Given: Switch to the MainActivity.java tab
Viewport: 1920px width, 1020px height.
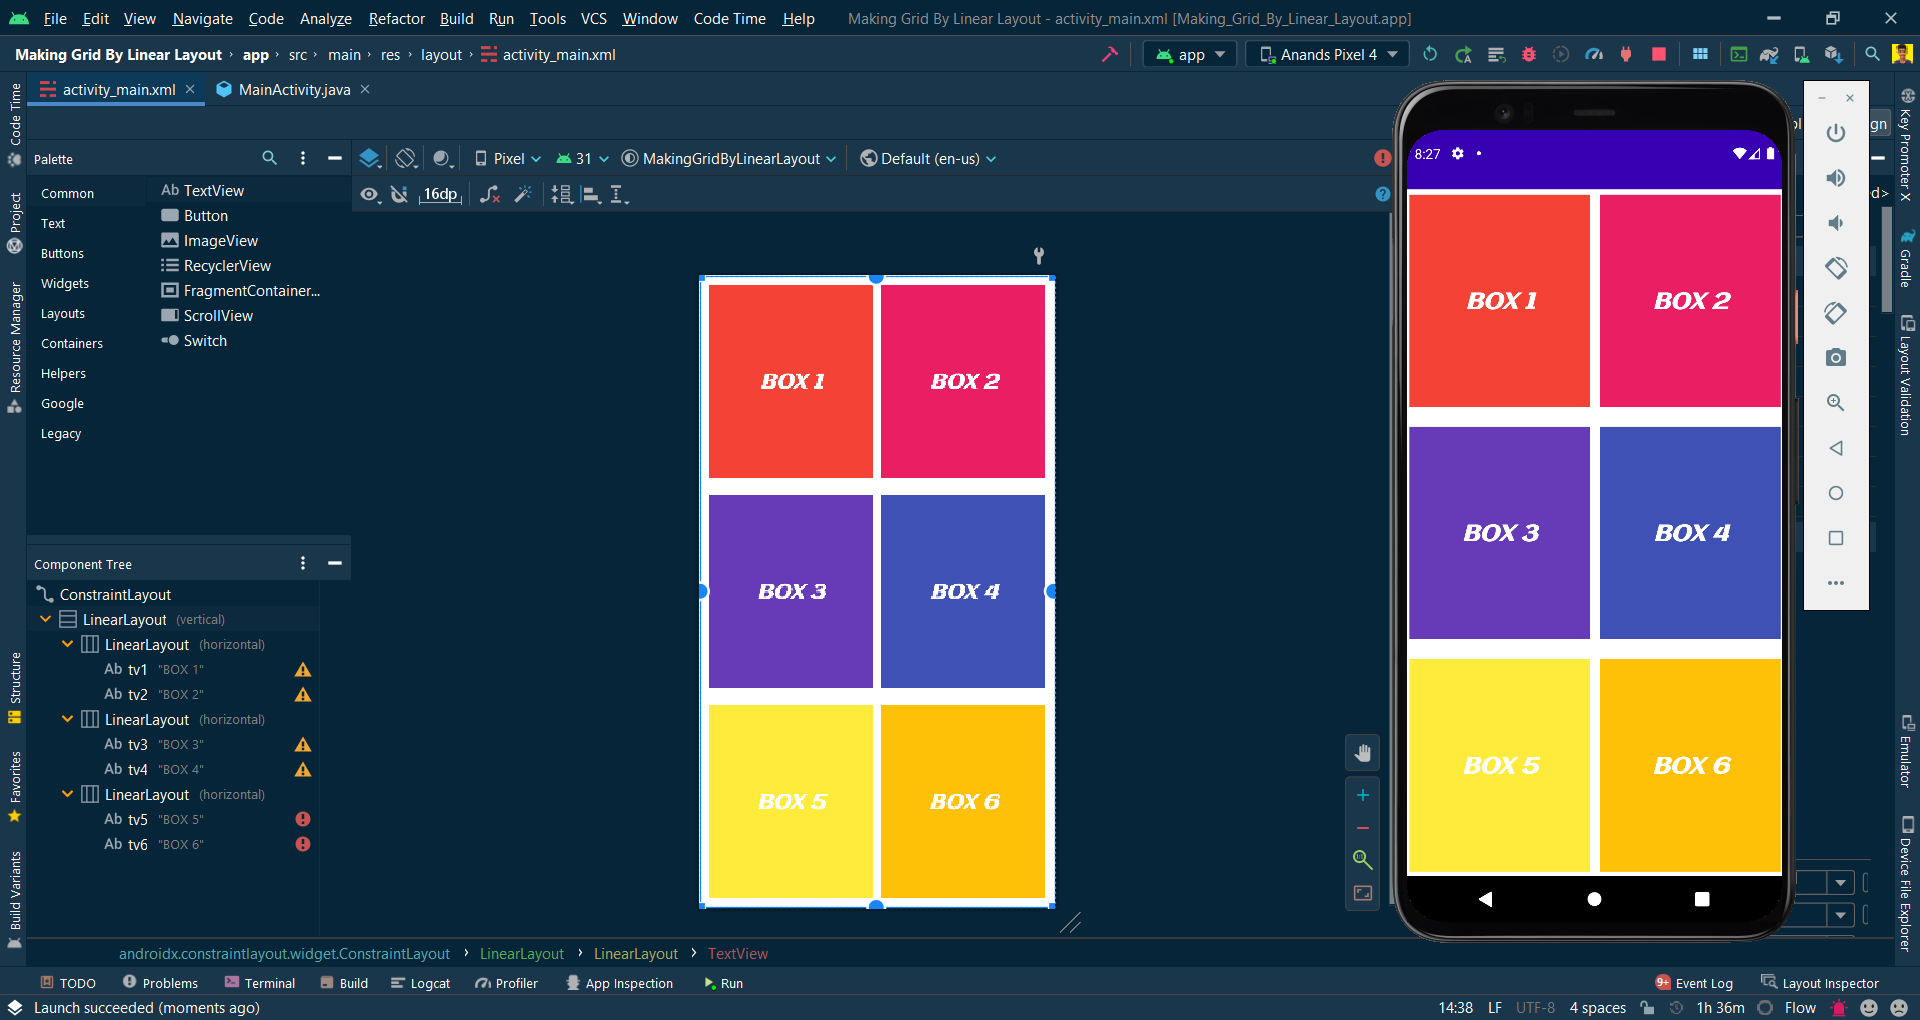Looking at the screenshot, I should click(290, 89).
